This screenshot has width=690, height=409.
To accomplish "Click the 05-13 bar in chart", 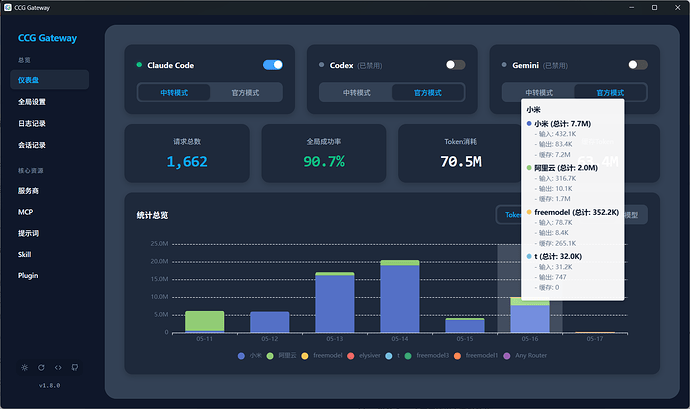I will click(x=335, y=302).
